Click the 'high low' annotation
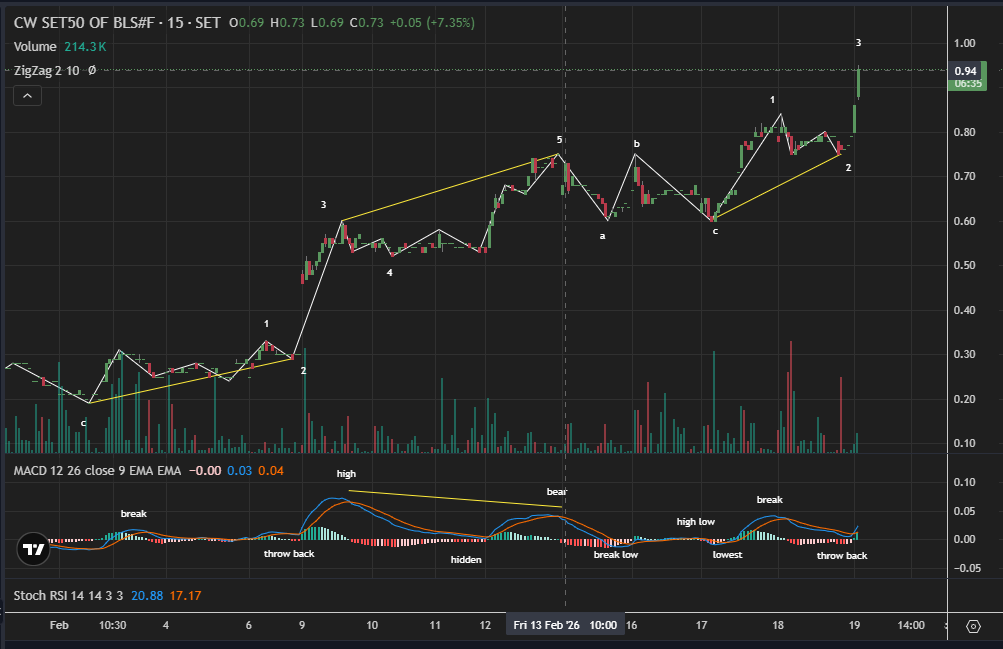 696,522
